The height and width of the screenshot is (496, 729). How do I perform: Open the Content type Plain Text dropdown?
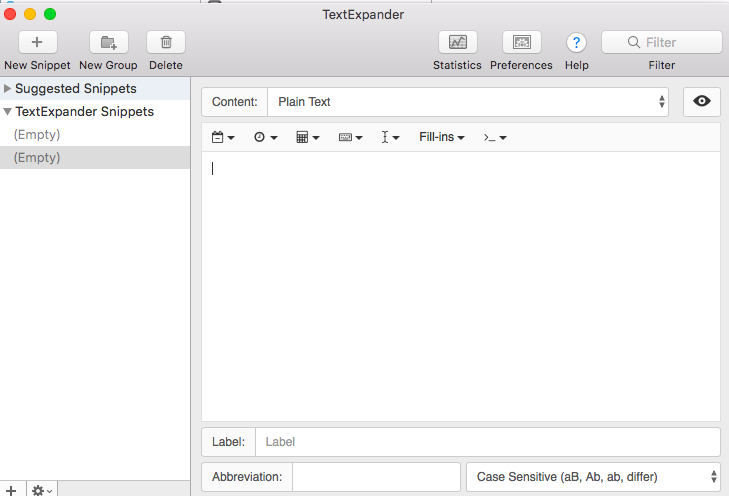coord(468,102)
